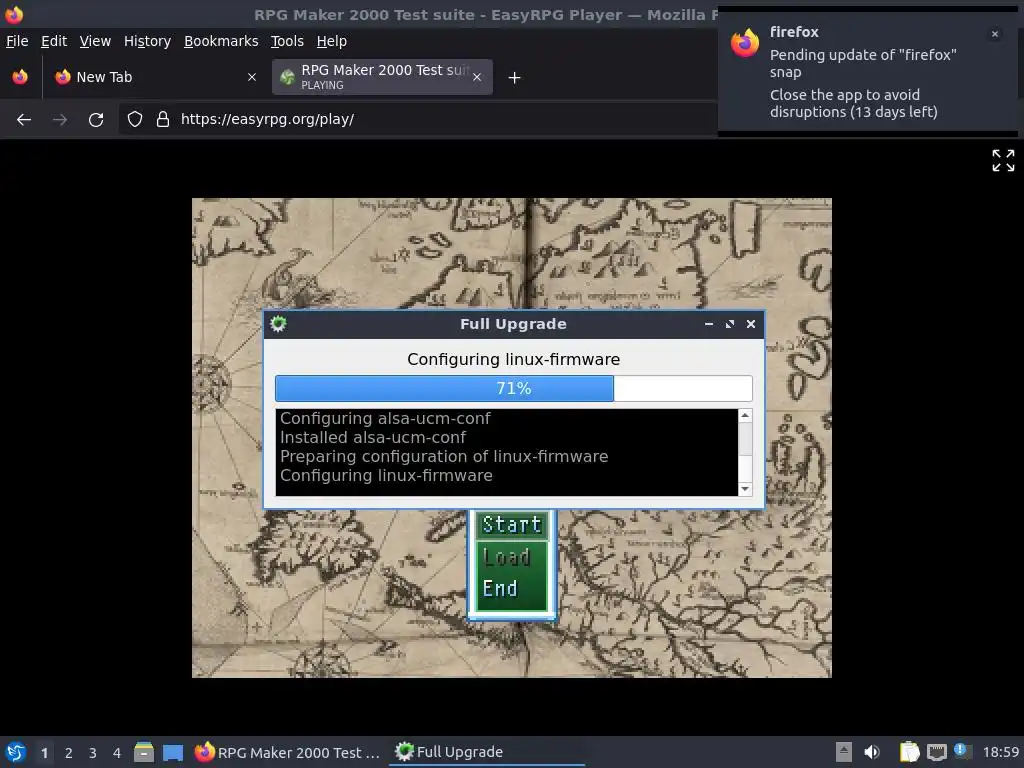
Task: Reload the current page
Action: point(96,120)
